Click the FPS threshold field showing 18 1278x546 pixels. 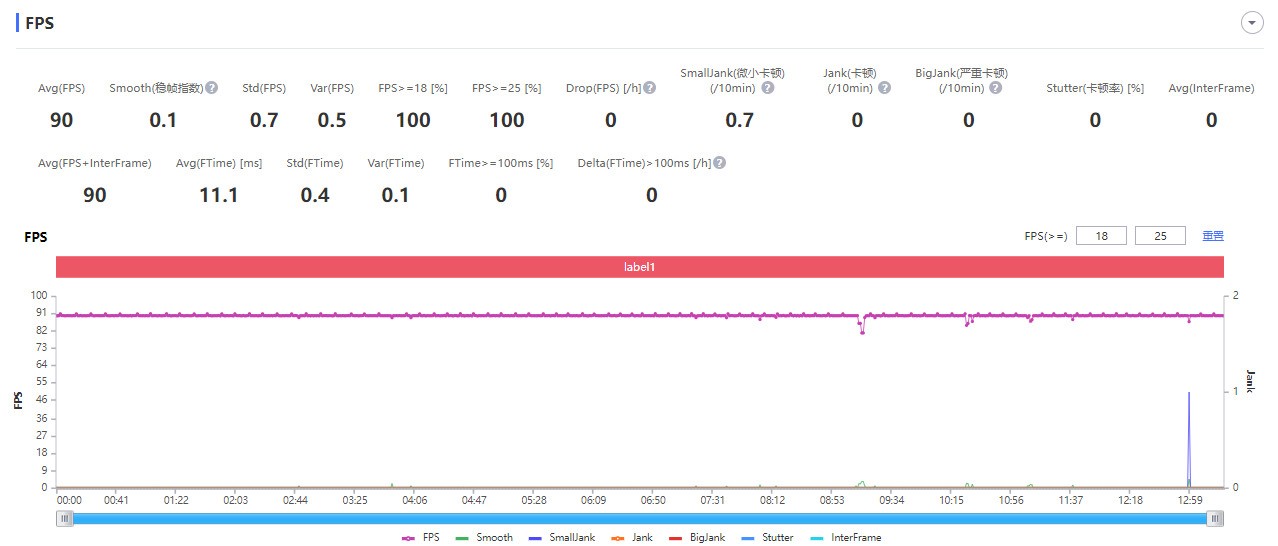[x=1101, y=236]
